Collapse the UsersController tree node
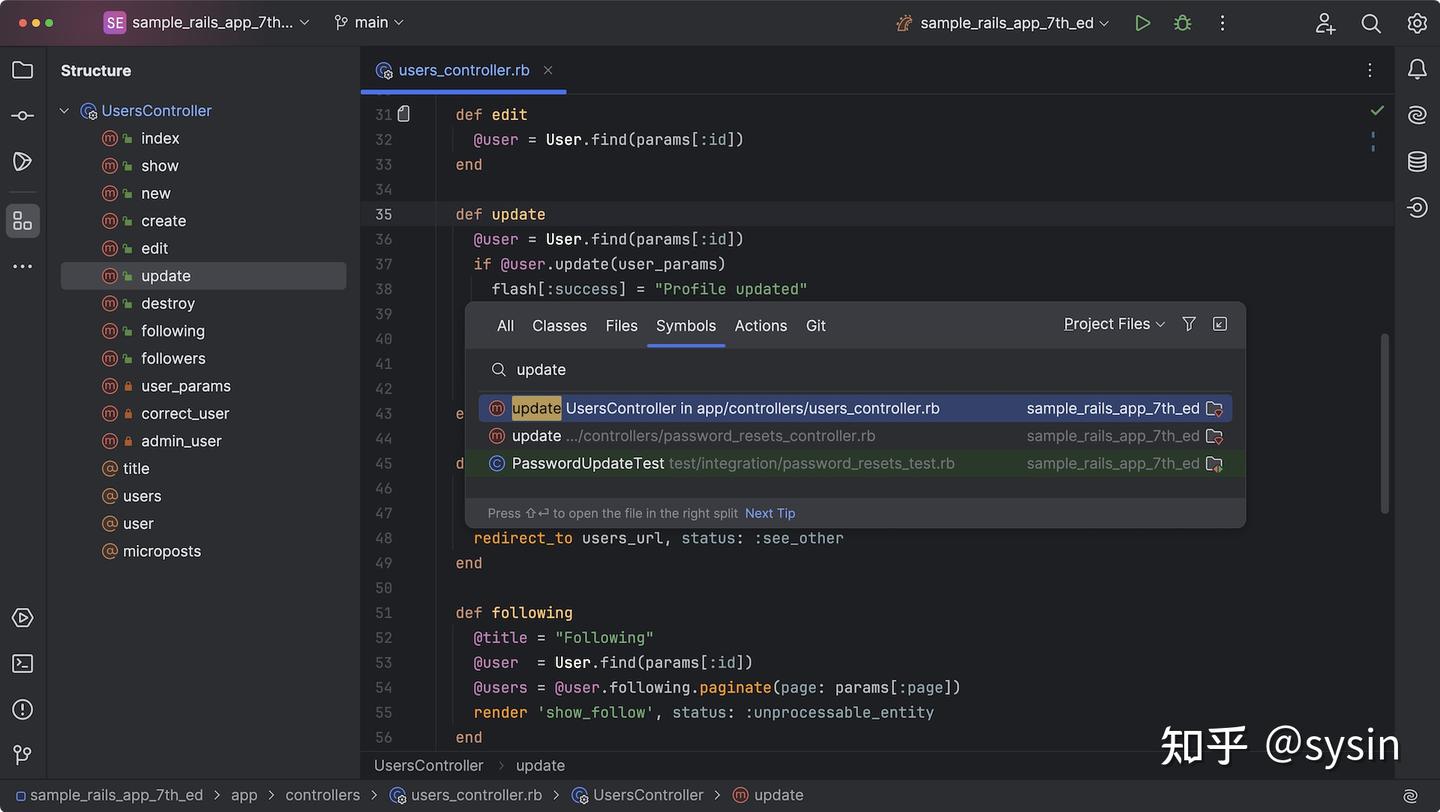This screenshot has height=812, width=1440. pyautogui.click(x=65, y=111)
